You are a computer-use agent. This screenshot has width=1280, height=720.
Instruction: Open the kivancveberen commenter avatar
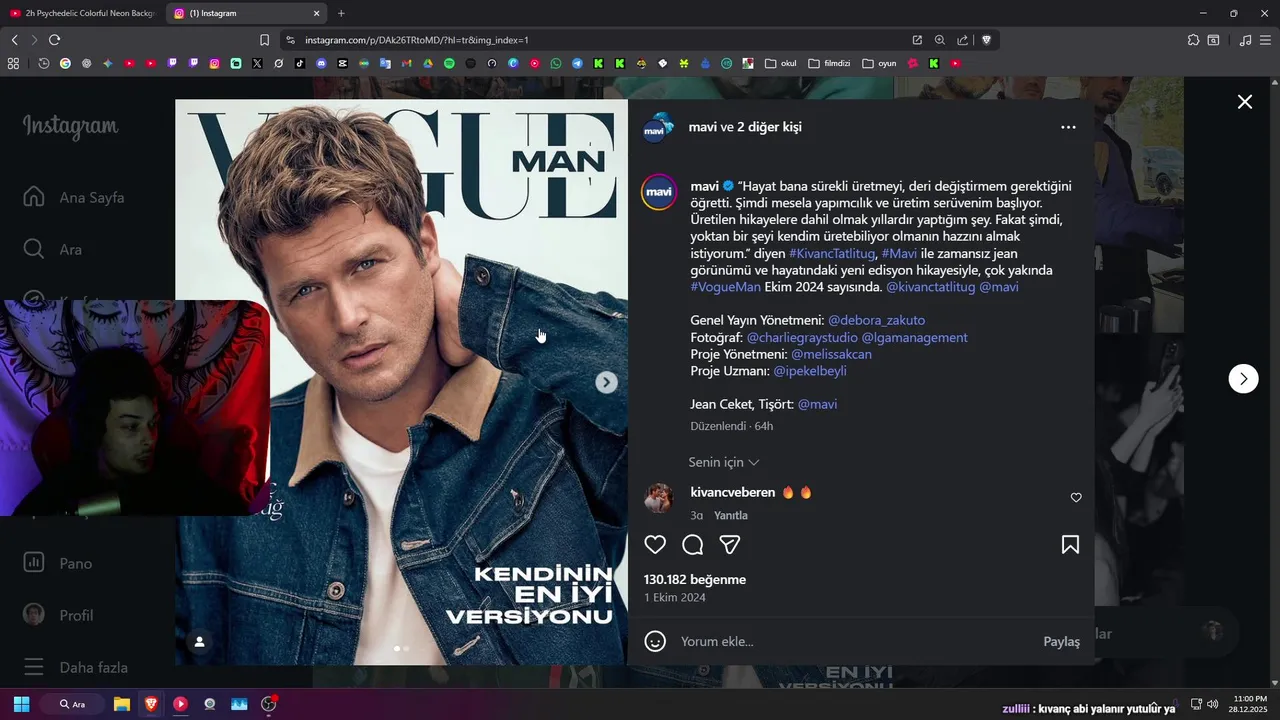(x=659, y=497)
